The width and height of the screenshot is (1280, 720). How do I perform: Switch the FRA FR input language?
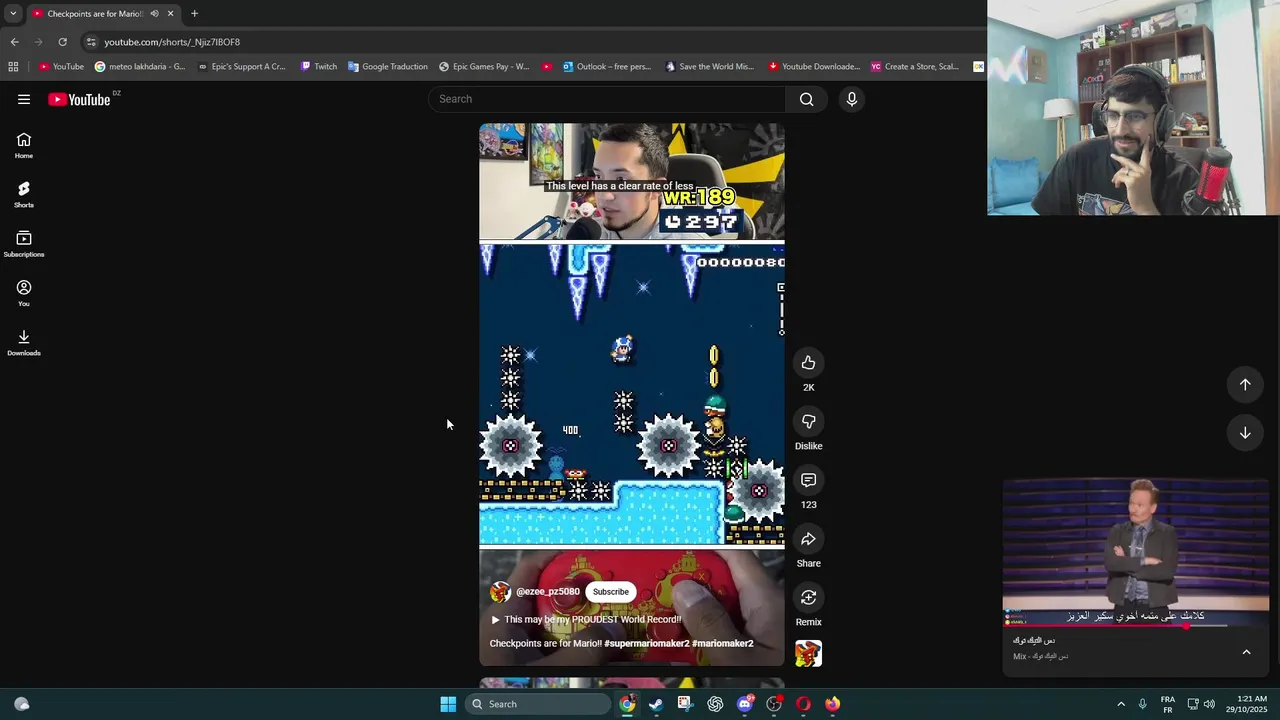[x=1168, y=704]
